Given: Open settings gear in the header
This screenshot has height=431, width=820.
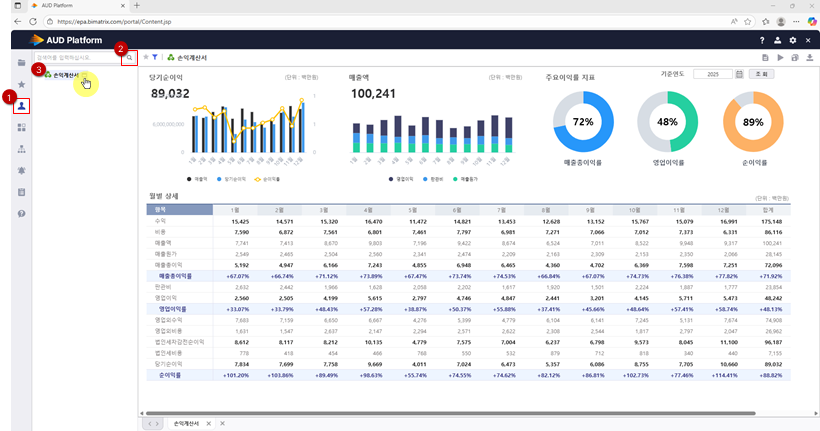Looking at the screenshot, I should click(793, 40).
